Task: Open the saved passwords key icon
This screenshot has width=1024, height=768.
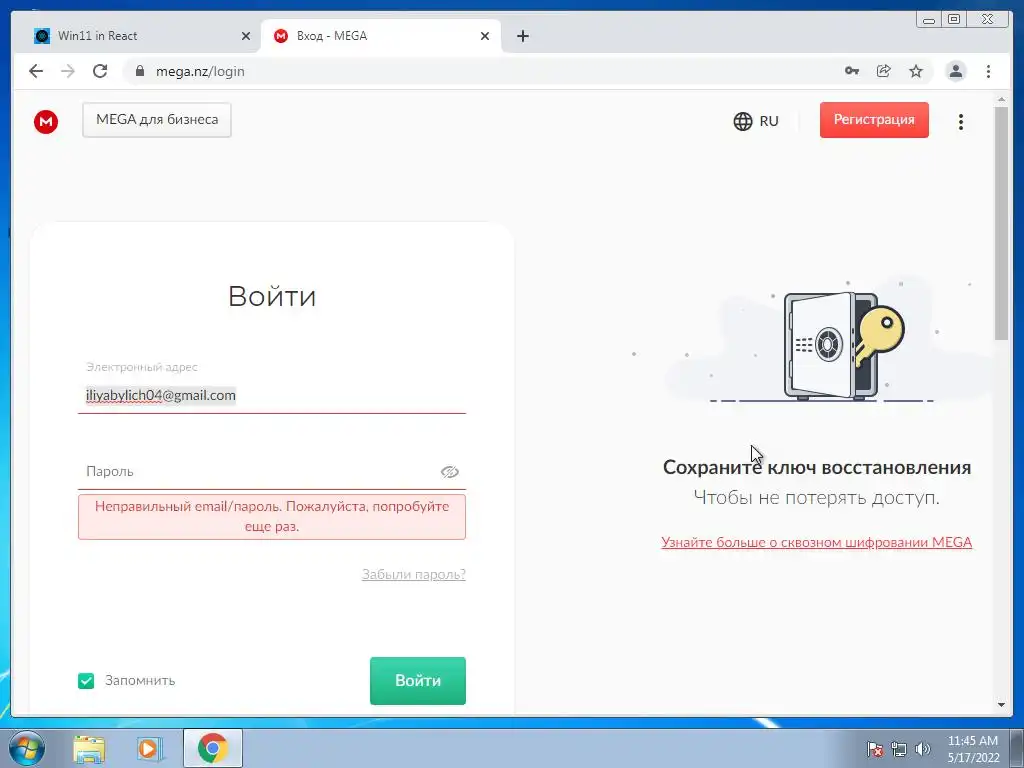Action: coord(852,71)
